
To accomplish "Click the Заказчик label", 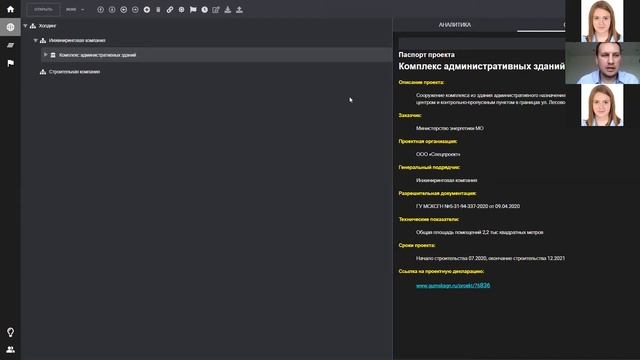I will [x=410, y=115].
